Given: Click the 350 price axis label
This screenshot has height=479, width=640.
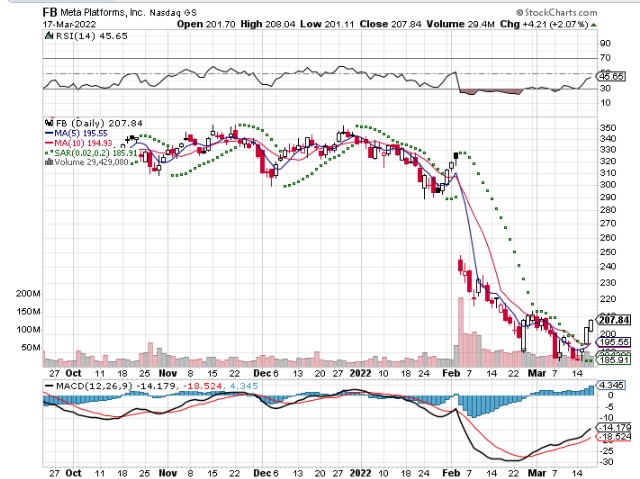Looking at the screenshot, I should coord(608,128).
